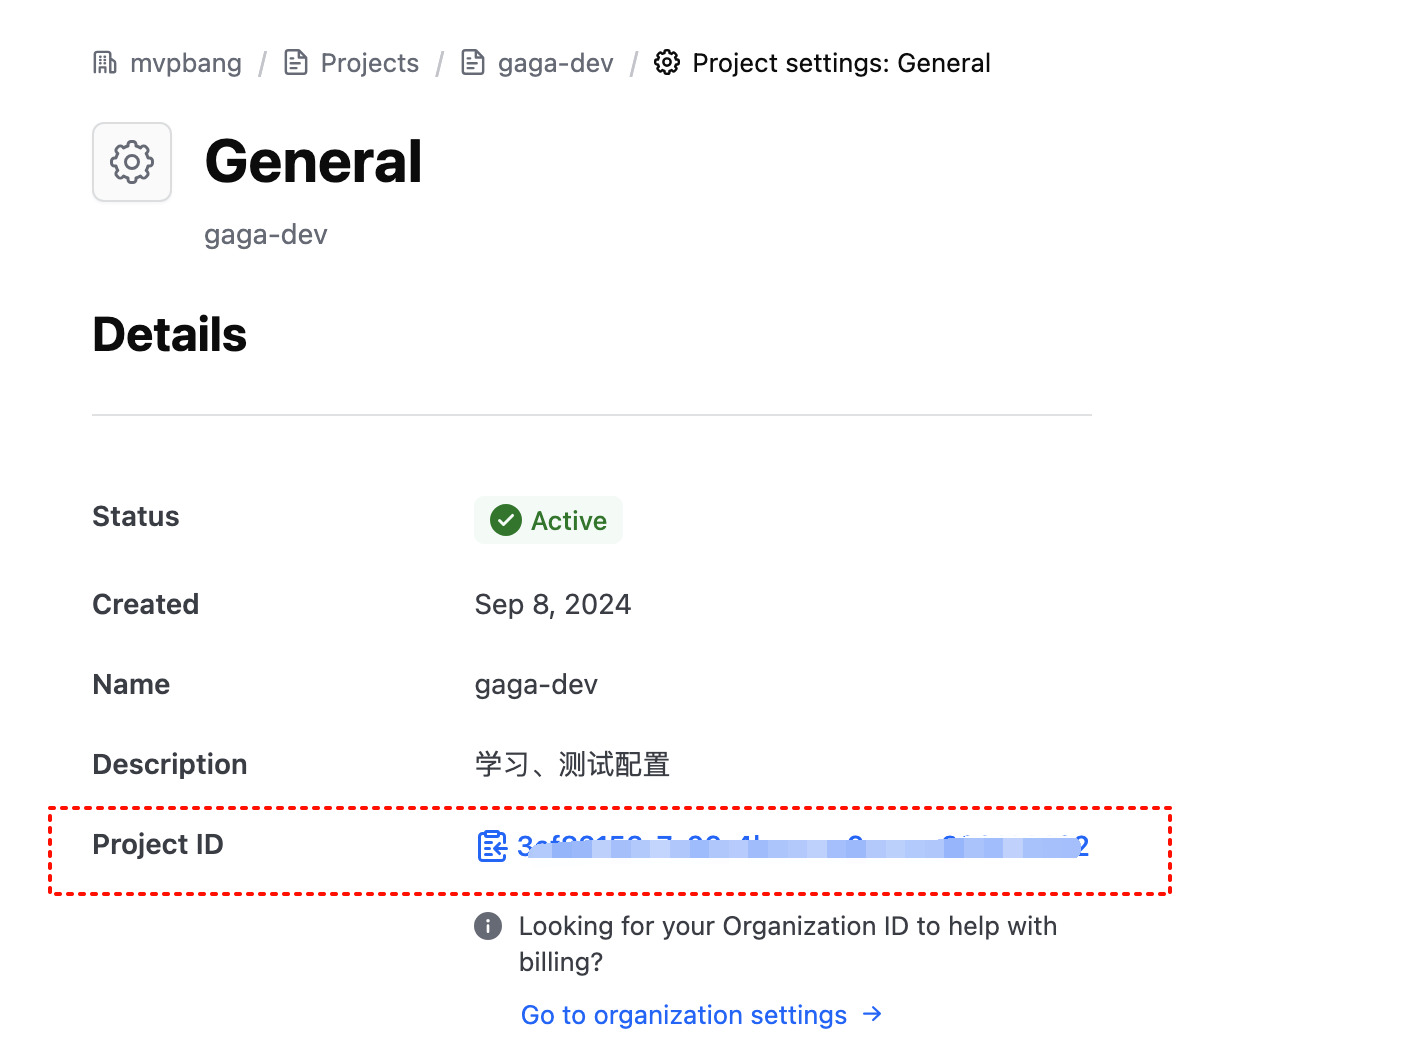Image resolution: width=1428 pixels, height=1050 pixels.
Task: Click the Chinese description text value
Action: [572, 765]
